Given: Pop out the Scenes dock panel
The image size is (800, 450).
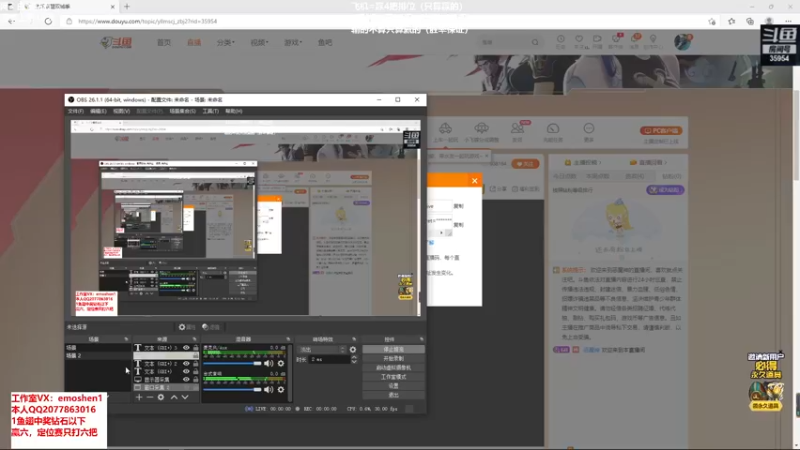Looking at the screenshot, I should click(x=126, y=339).
